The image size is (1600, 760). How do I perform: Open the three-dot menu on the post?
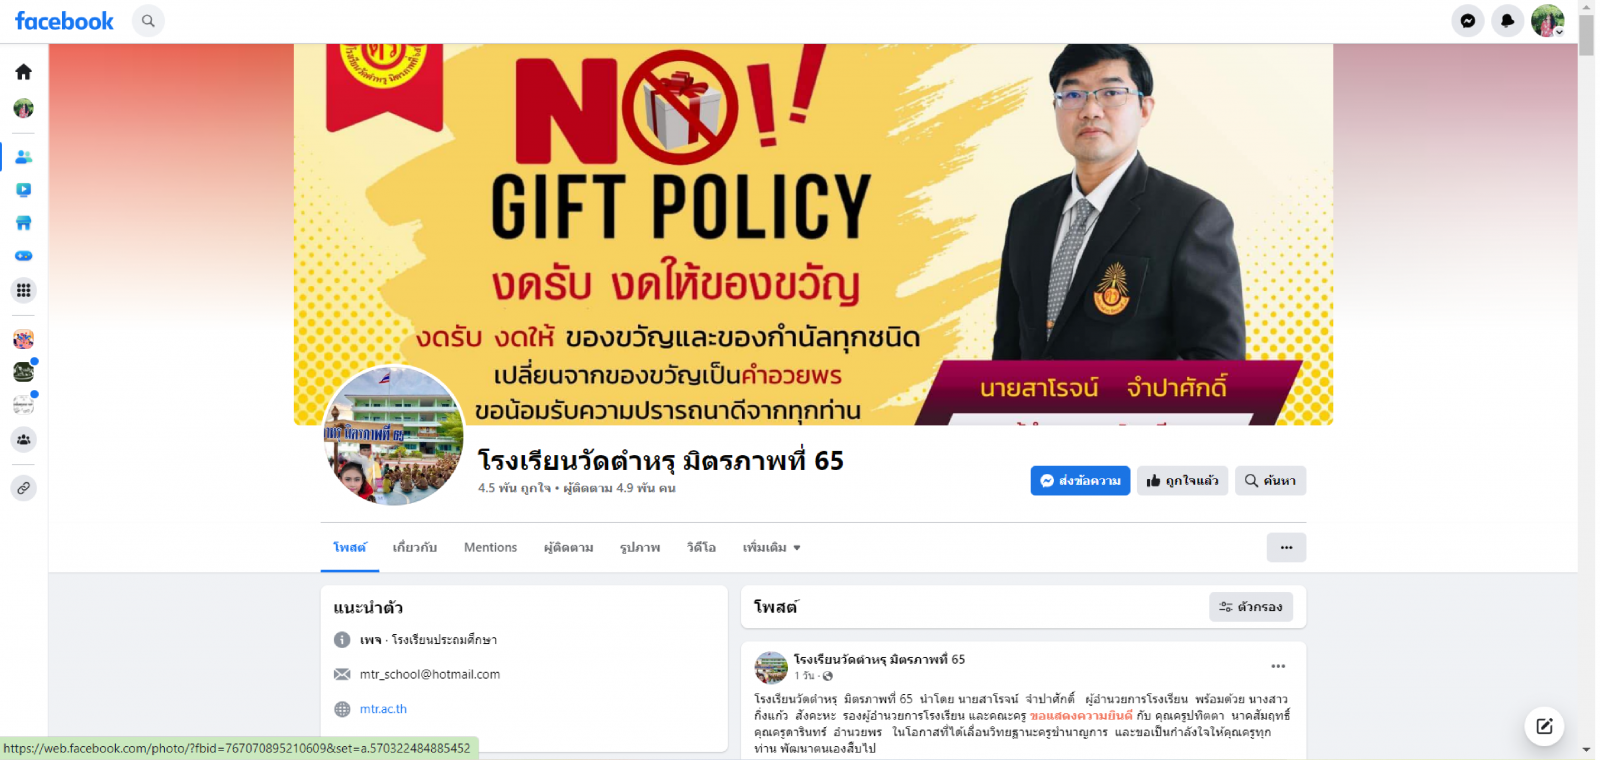coord(1278,666)
